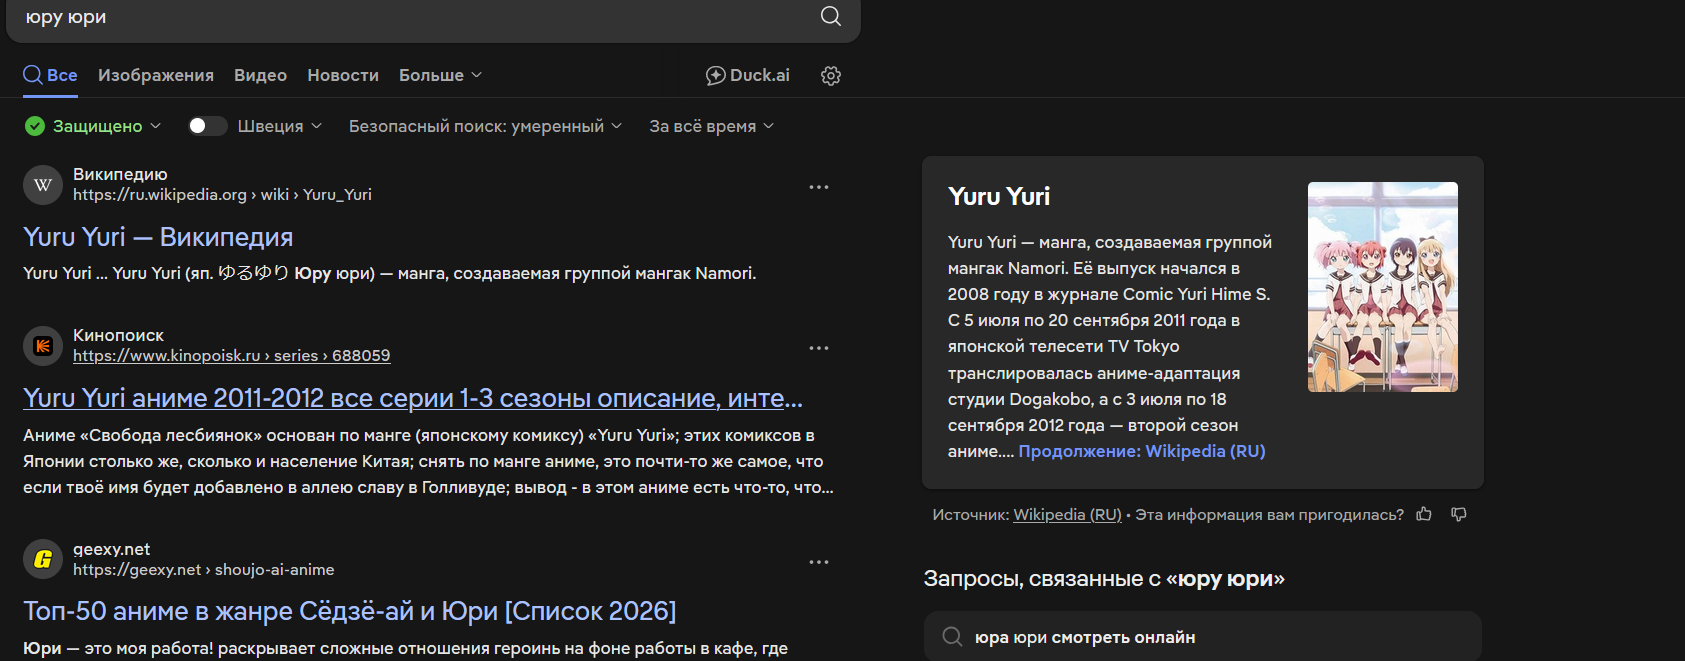Expand the Швеция region dropdown
The width and height of the screenshot is (1685, 661).
click(x=280, y=126)
